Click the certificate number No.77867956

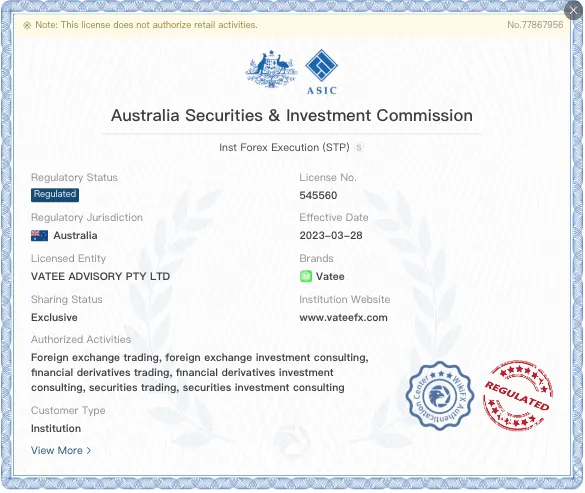535,25
